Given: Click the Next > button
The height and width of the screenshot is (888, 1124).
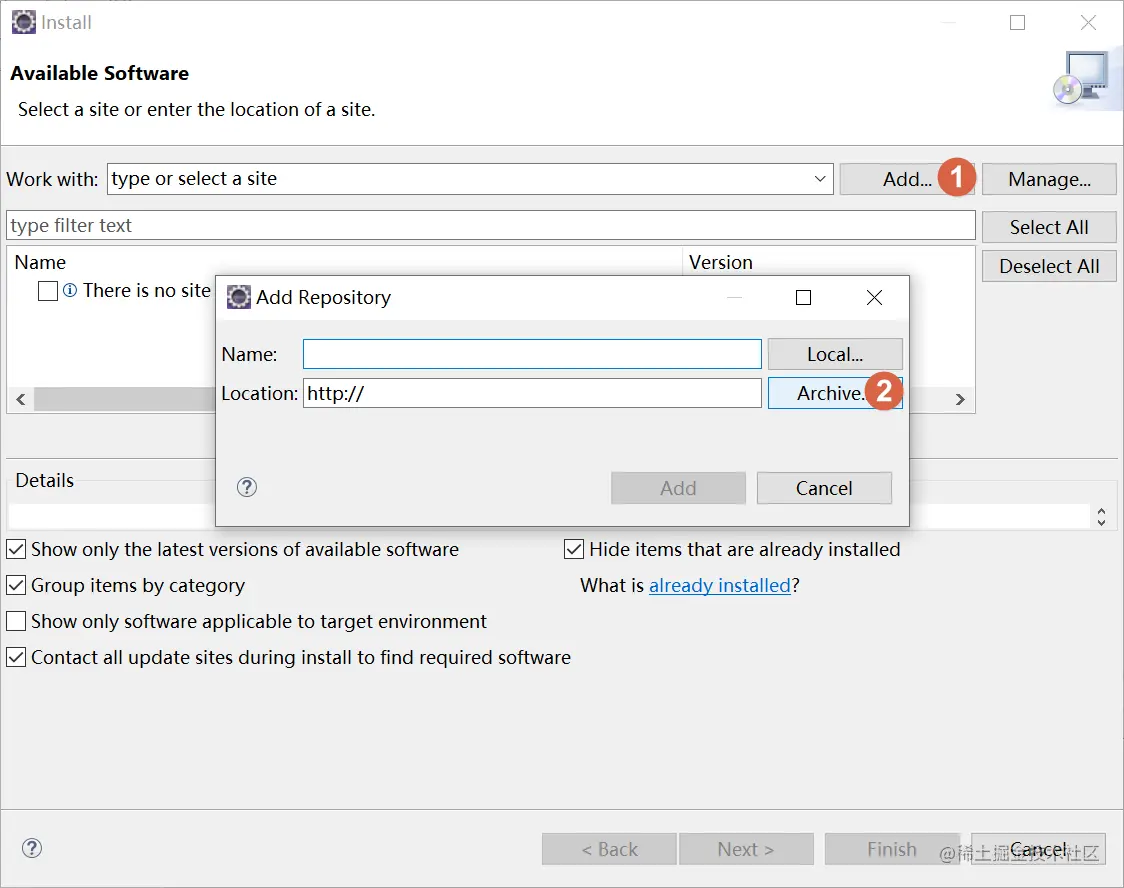Looking at the screenshot, I should tap(746, 849).
